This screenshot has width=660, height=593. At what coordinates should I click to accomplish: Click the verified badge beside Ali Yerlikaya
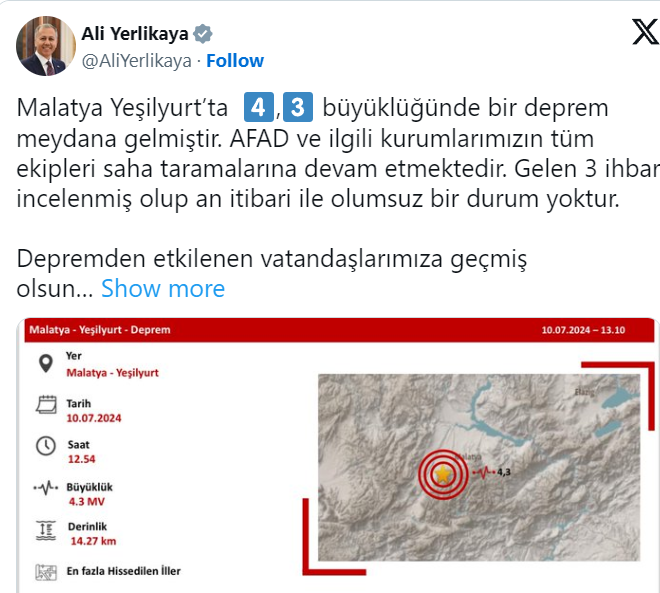coord(203,34)
